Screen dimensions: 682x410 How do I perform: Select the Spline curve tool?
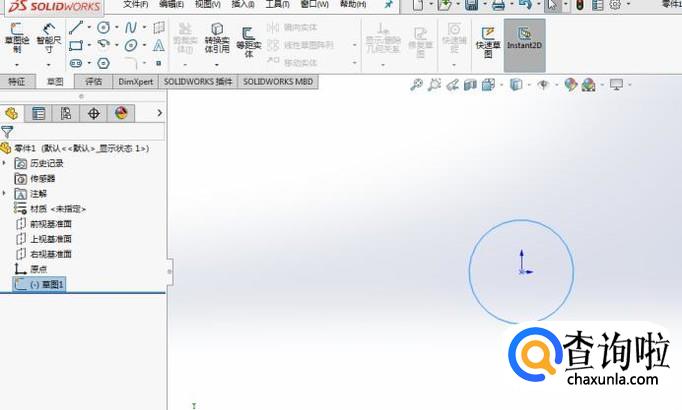point(131,27)
